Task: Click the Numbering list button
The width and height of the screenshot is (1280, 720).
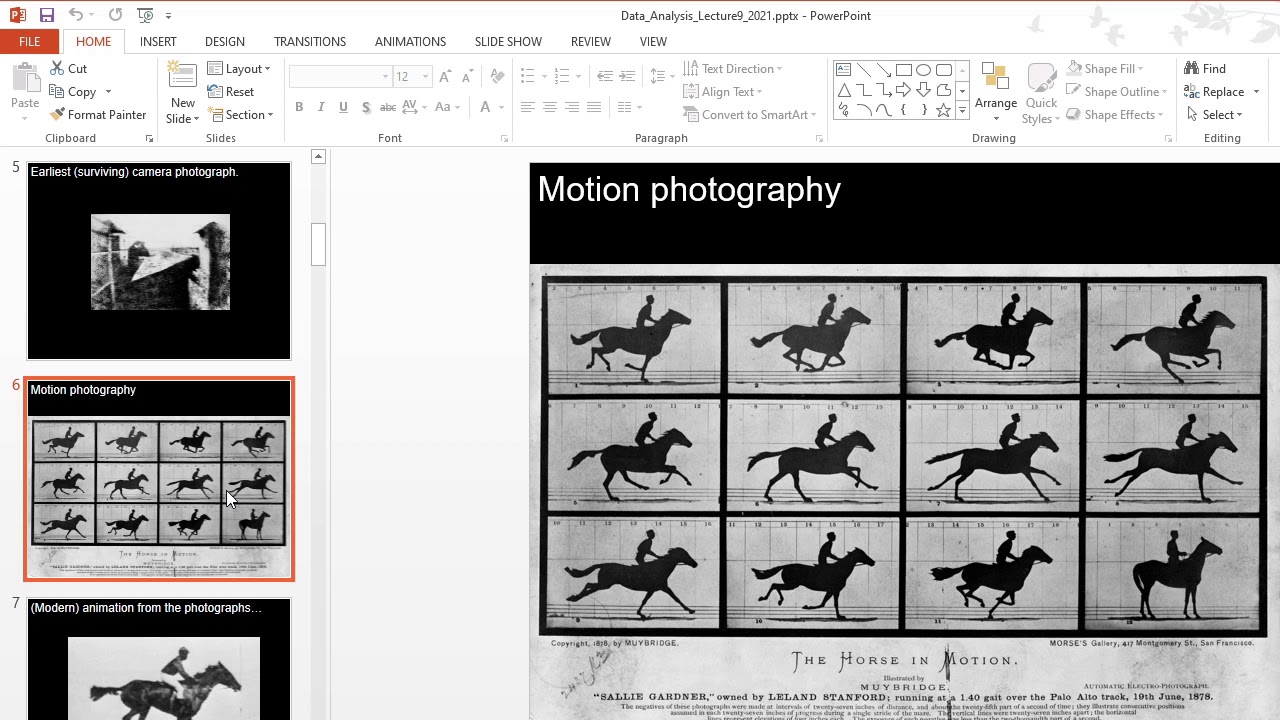Action: 561,77
